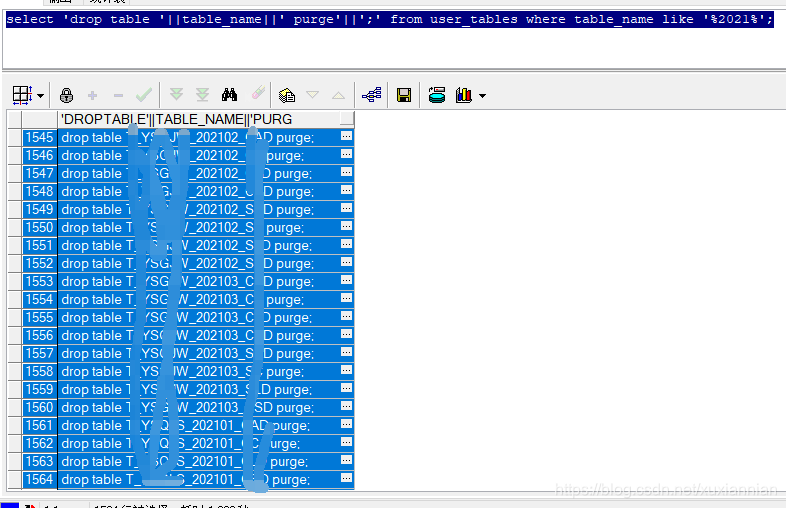786x508 pixels.
Task: Select row number 1563
Action: (40, 461)
